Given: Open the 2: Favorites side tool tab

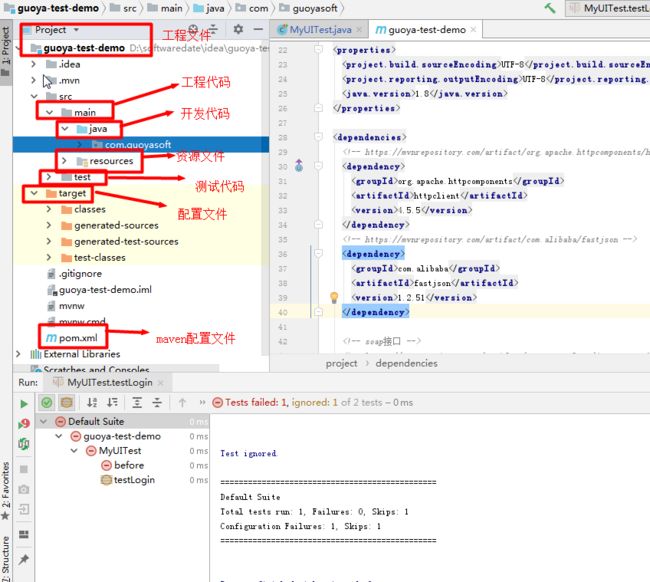Looking at the screenshot, I should 5,490.
